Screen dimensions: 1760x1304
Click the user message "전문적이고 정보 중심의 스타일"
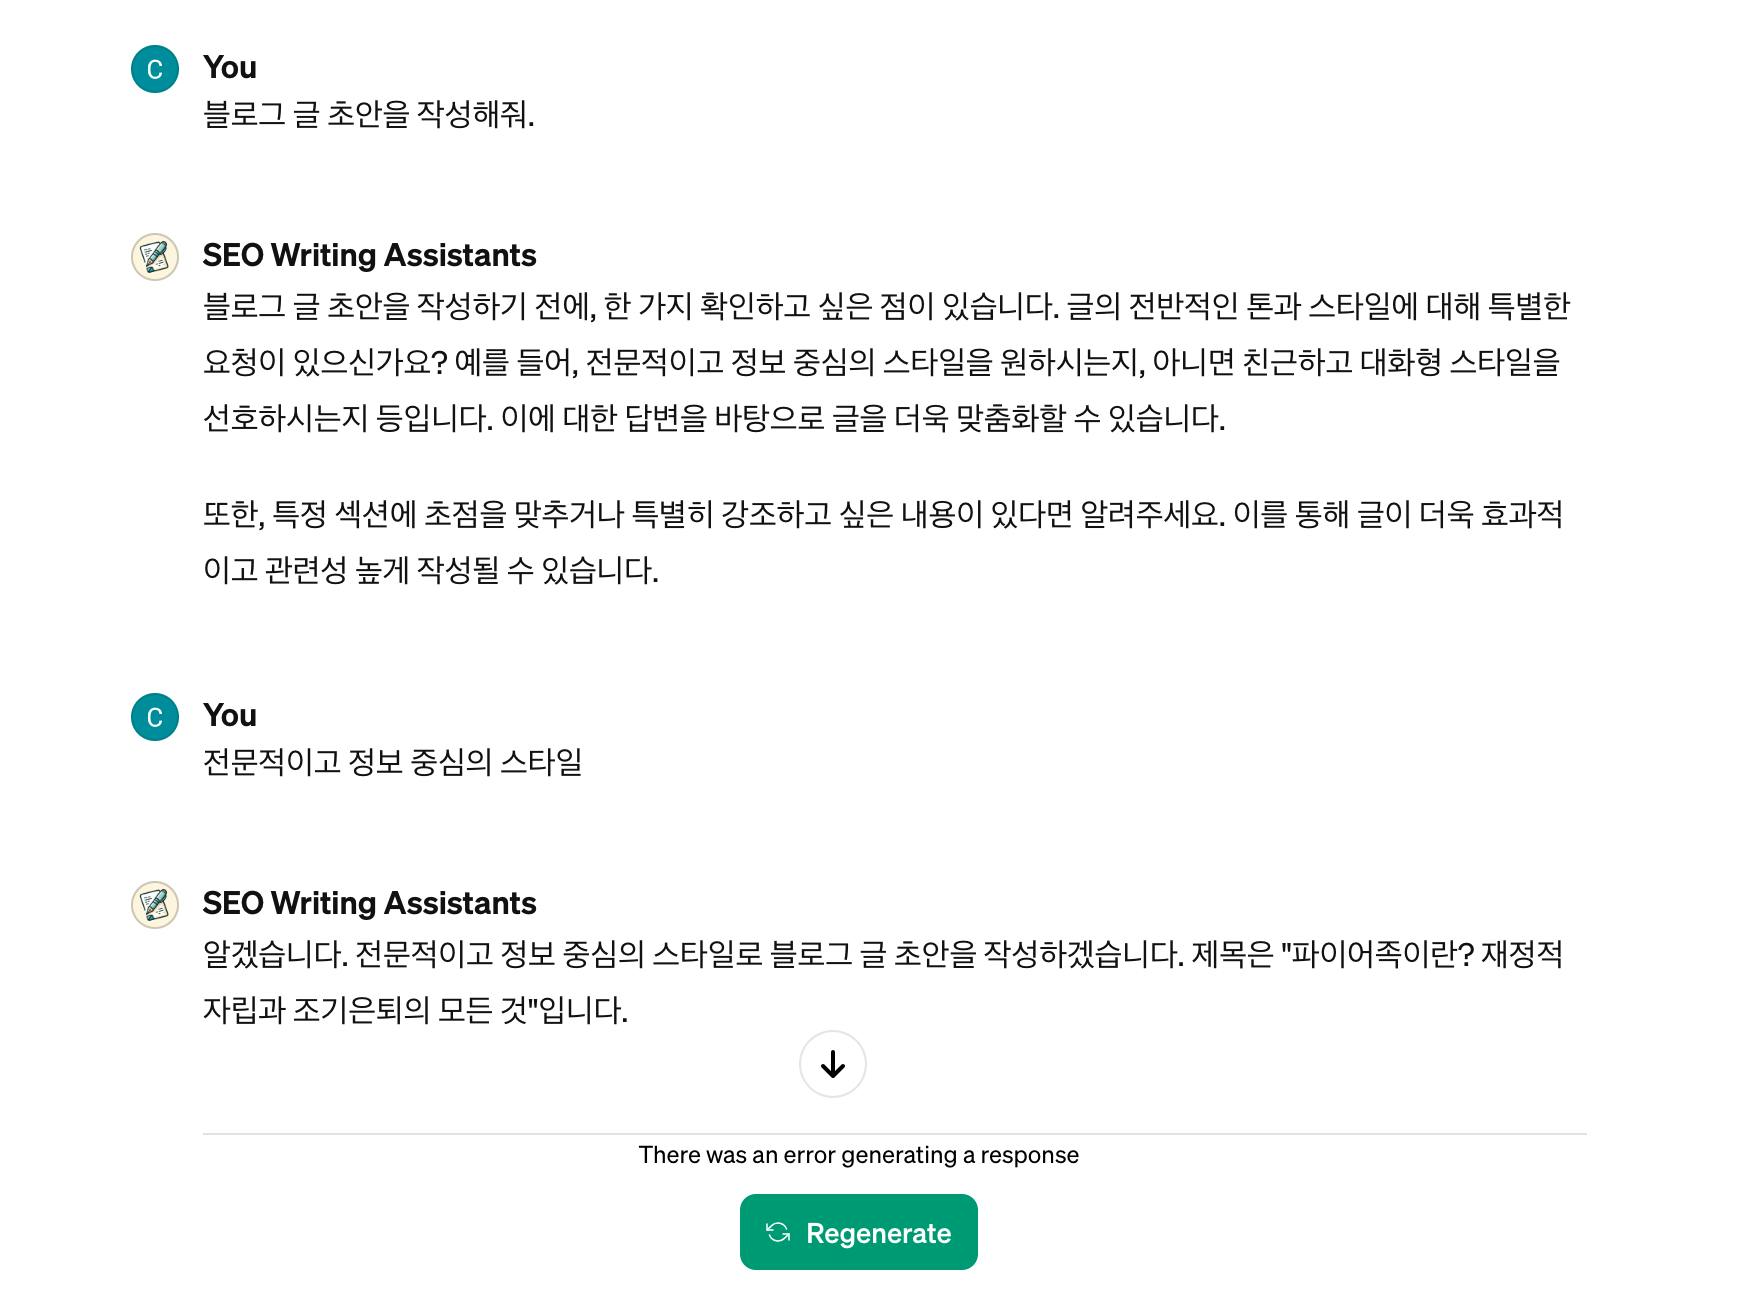tap(392, 762)
